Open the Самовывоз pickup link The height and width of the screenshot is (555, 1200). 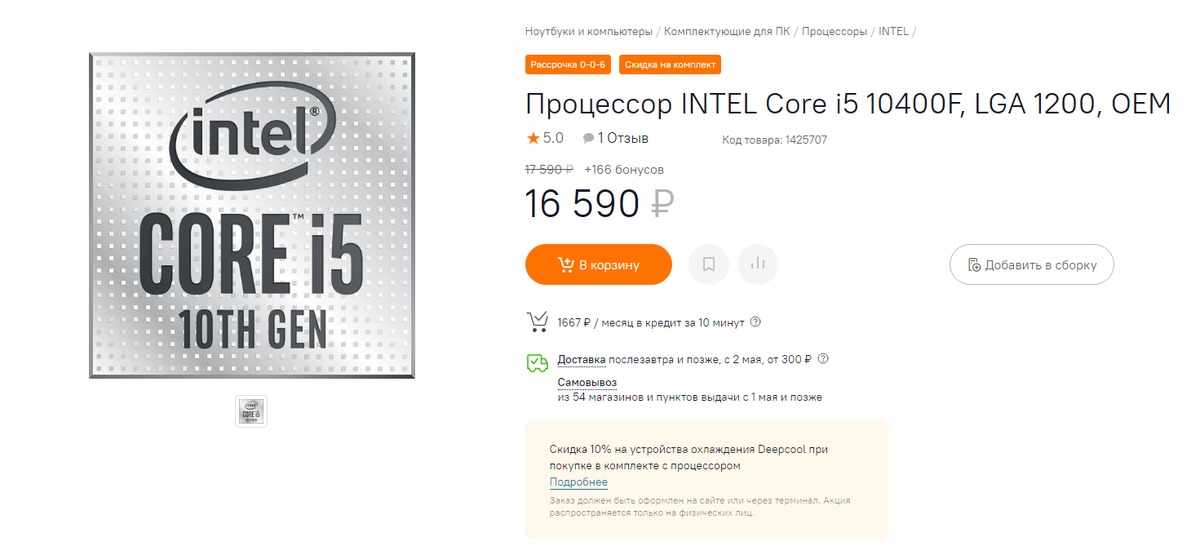pyautogui.click(x=586, y=382)
